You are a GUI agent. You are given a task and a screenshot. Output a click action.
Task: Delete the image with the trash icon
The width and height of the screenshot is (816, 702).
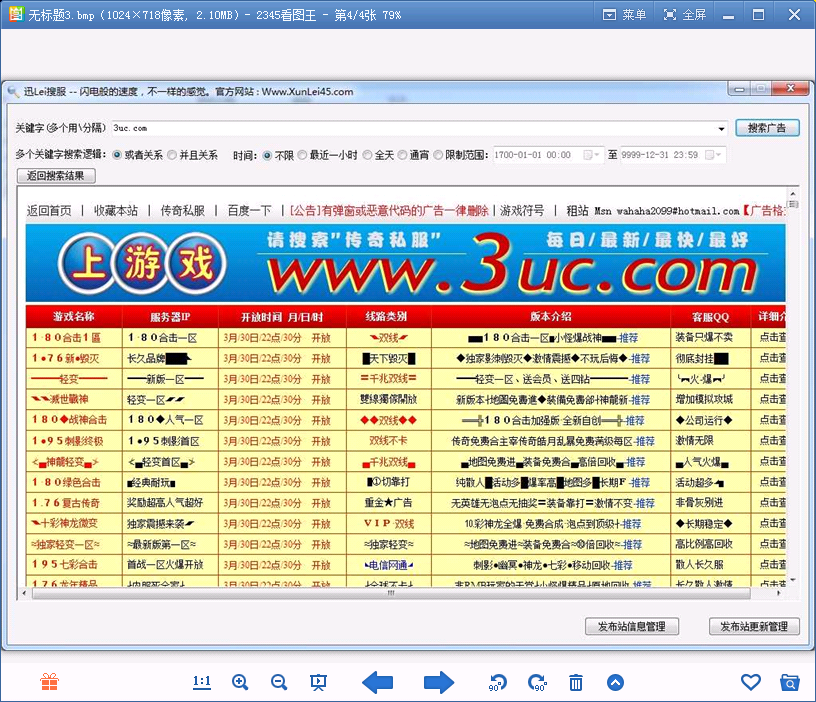(576, 682)
